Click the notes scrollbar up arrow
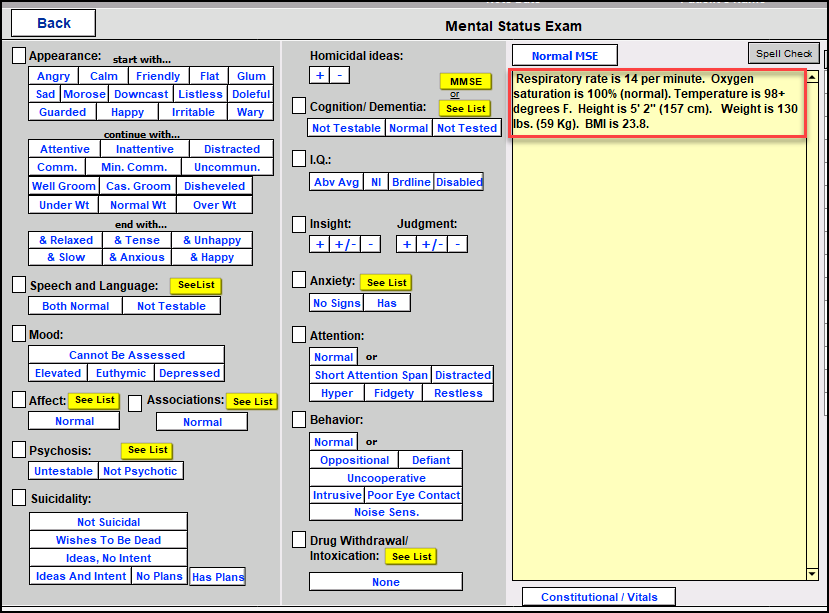This screenshot has width=829, height=613. (x=813, y=76)
